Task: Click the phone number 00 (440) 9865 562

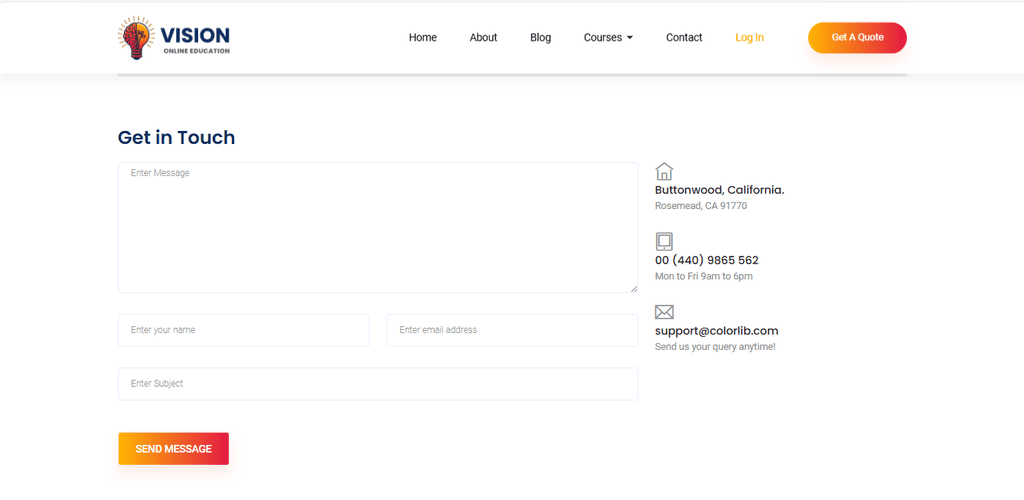Action: pyautogui.click(x=707, y=260)
